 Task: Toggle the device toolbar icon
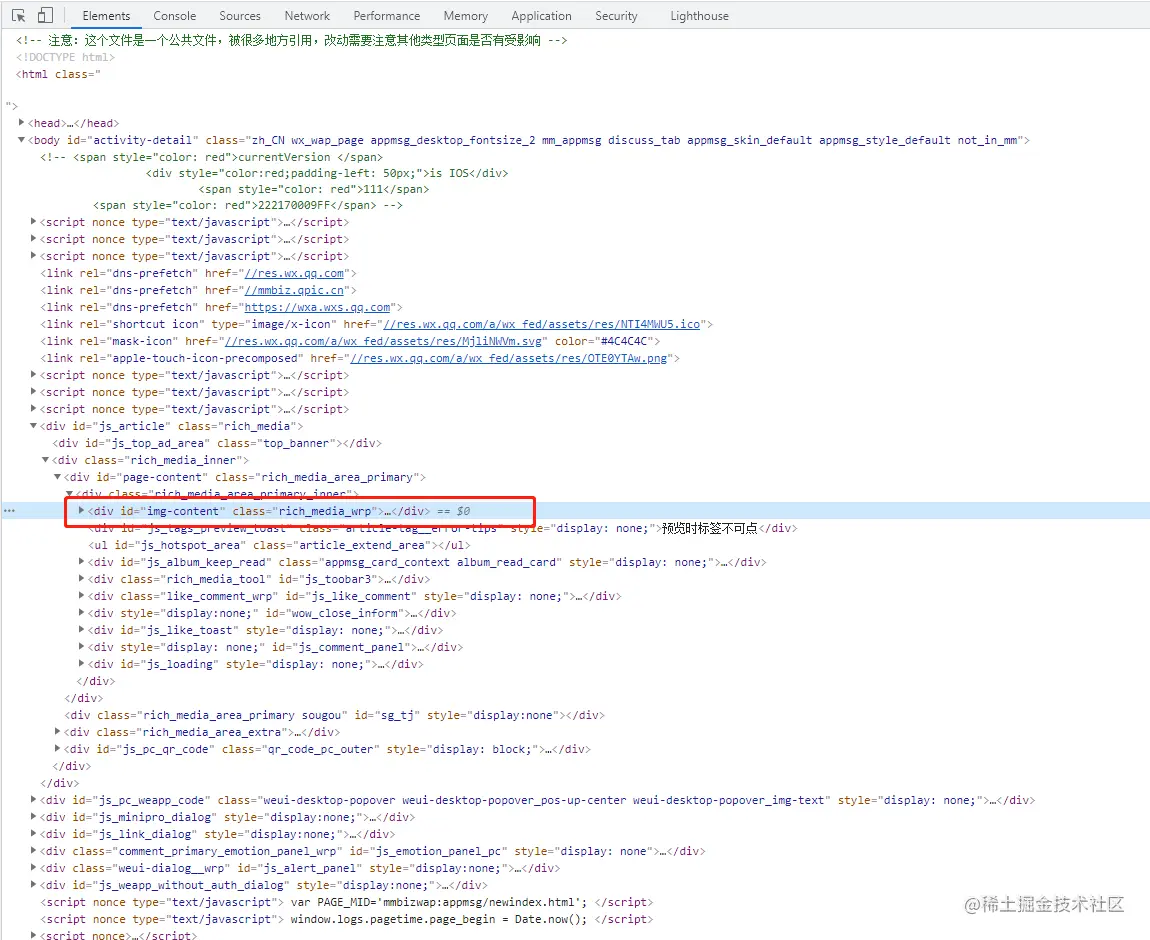pyautogui.click(x=45, y=15)
